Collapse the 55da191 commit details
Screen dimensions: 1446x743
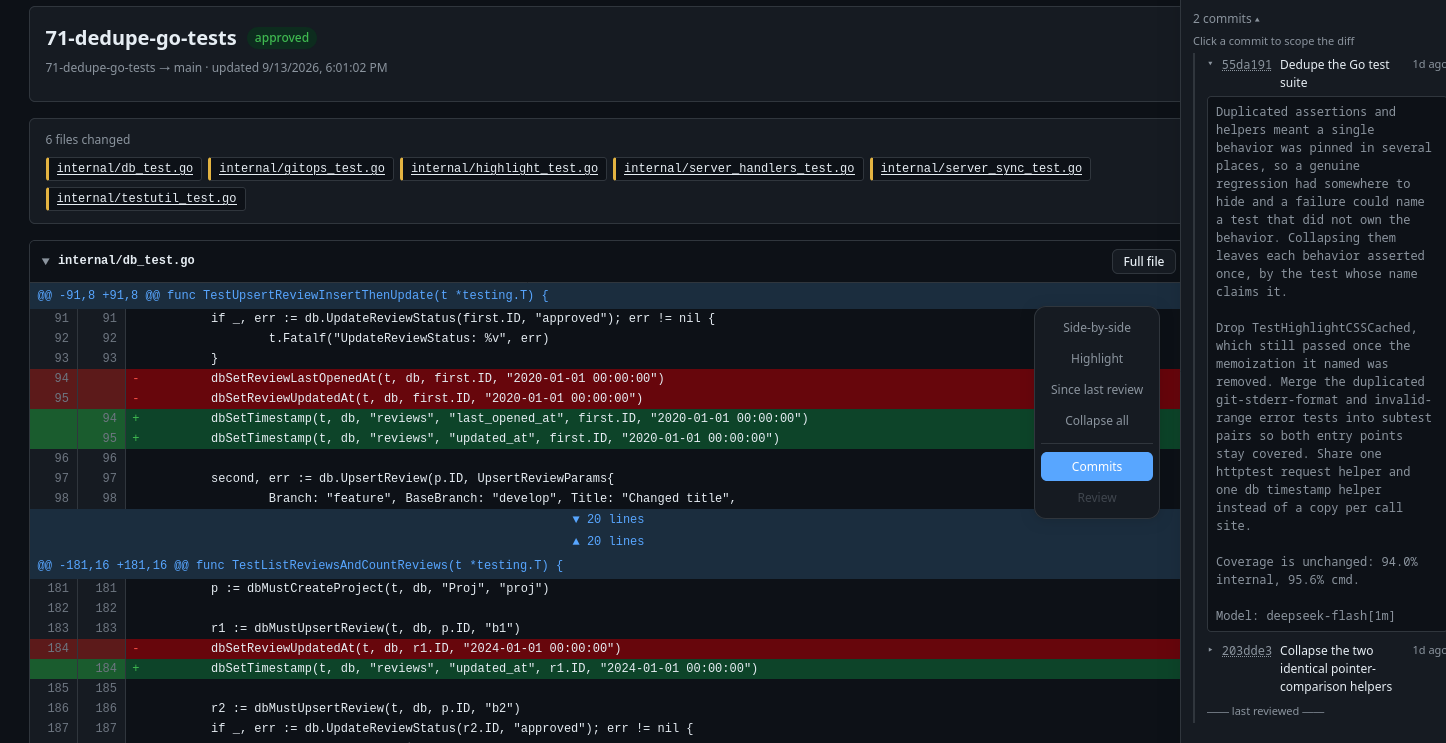click(1210, 64)
